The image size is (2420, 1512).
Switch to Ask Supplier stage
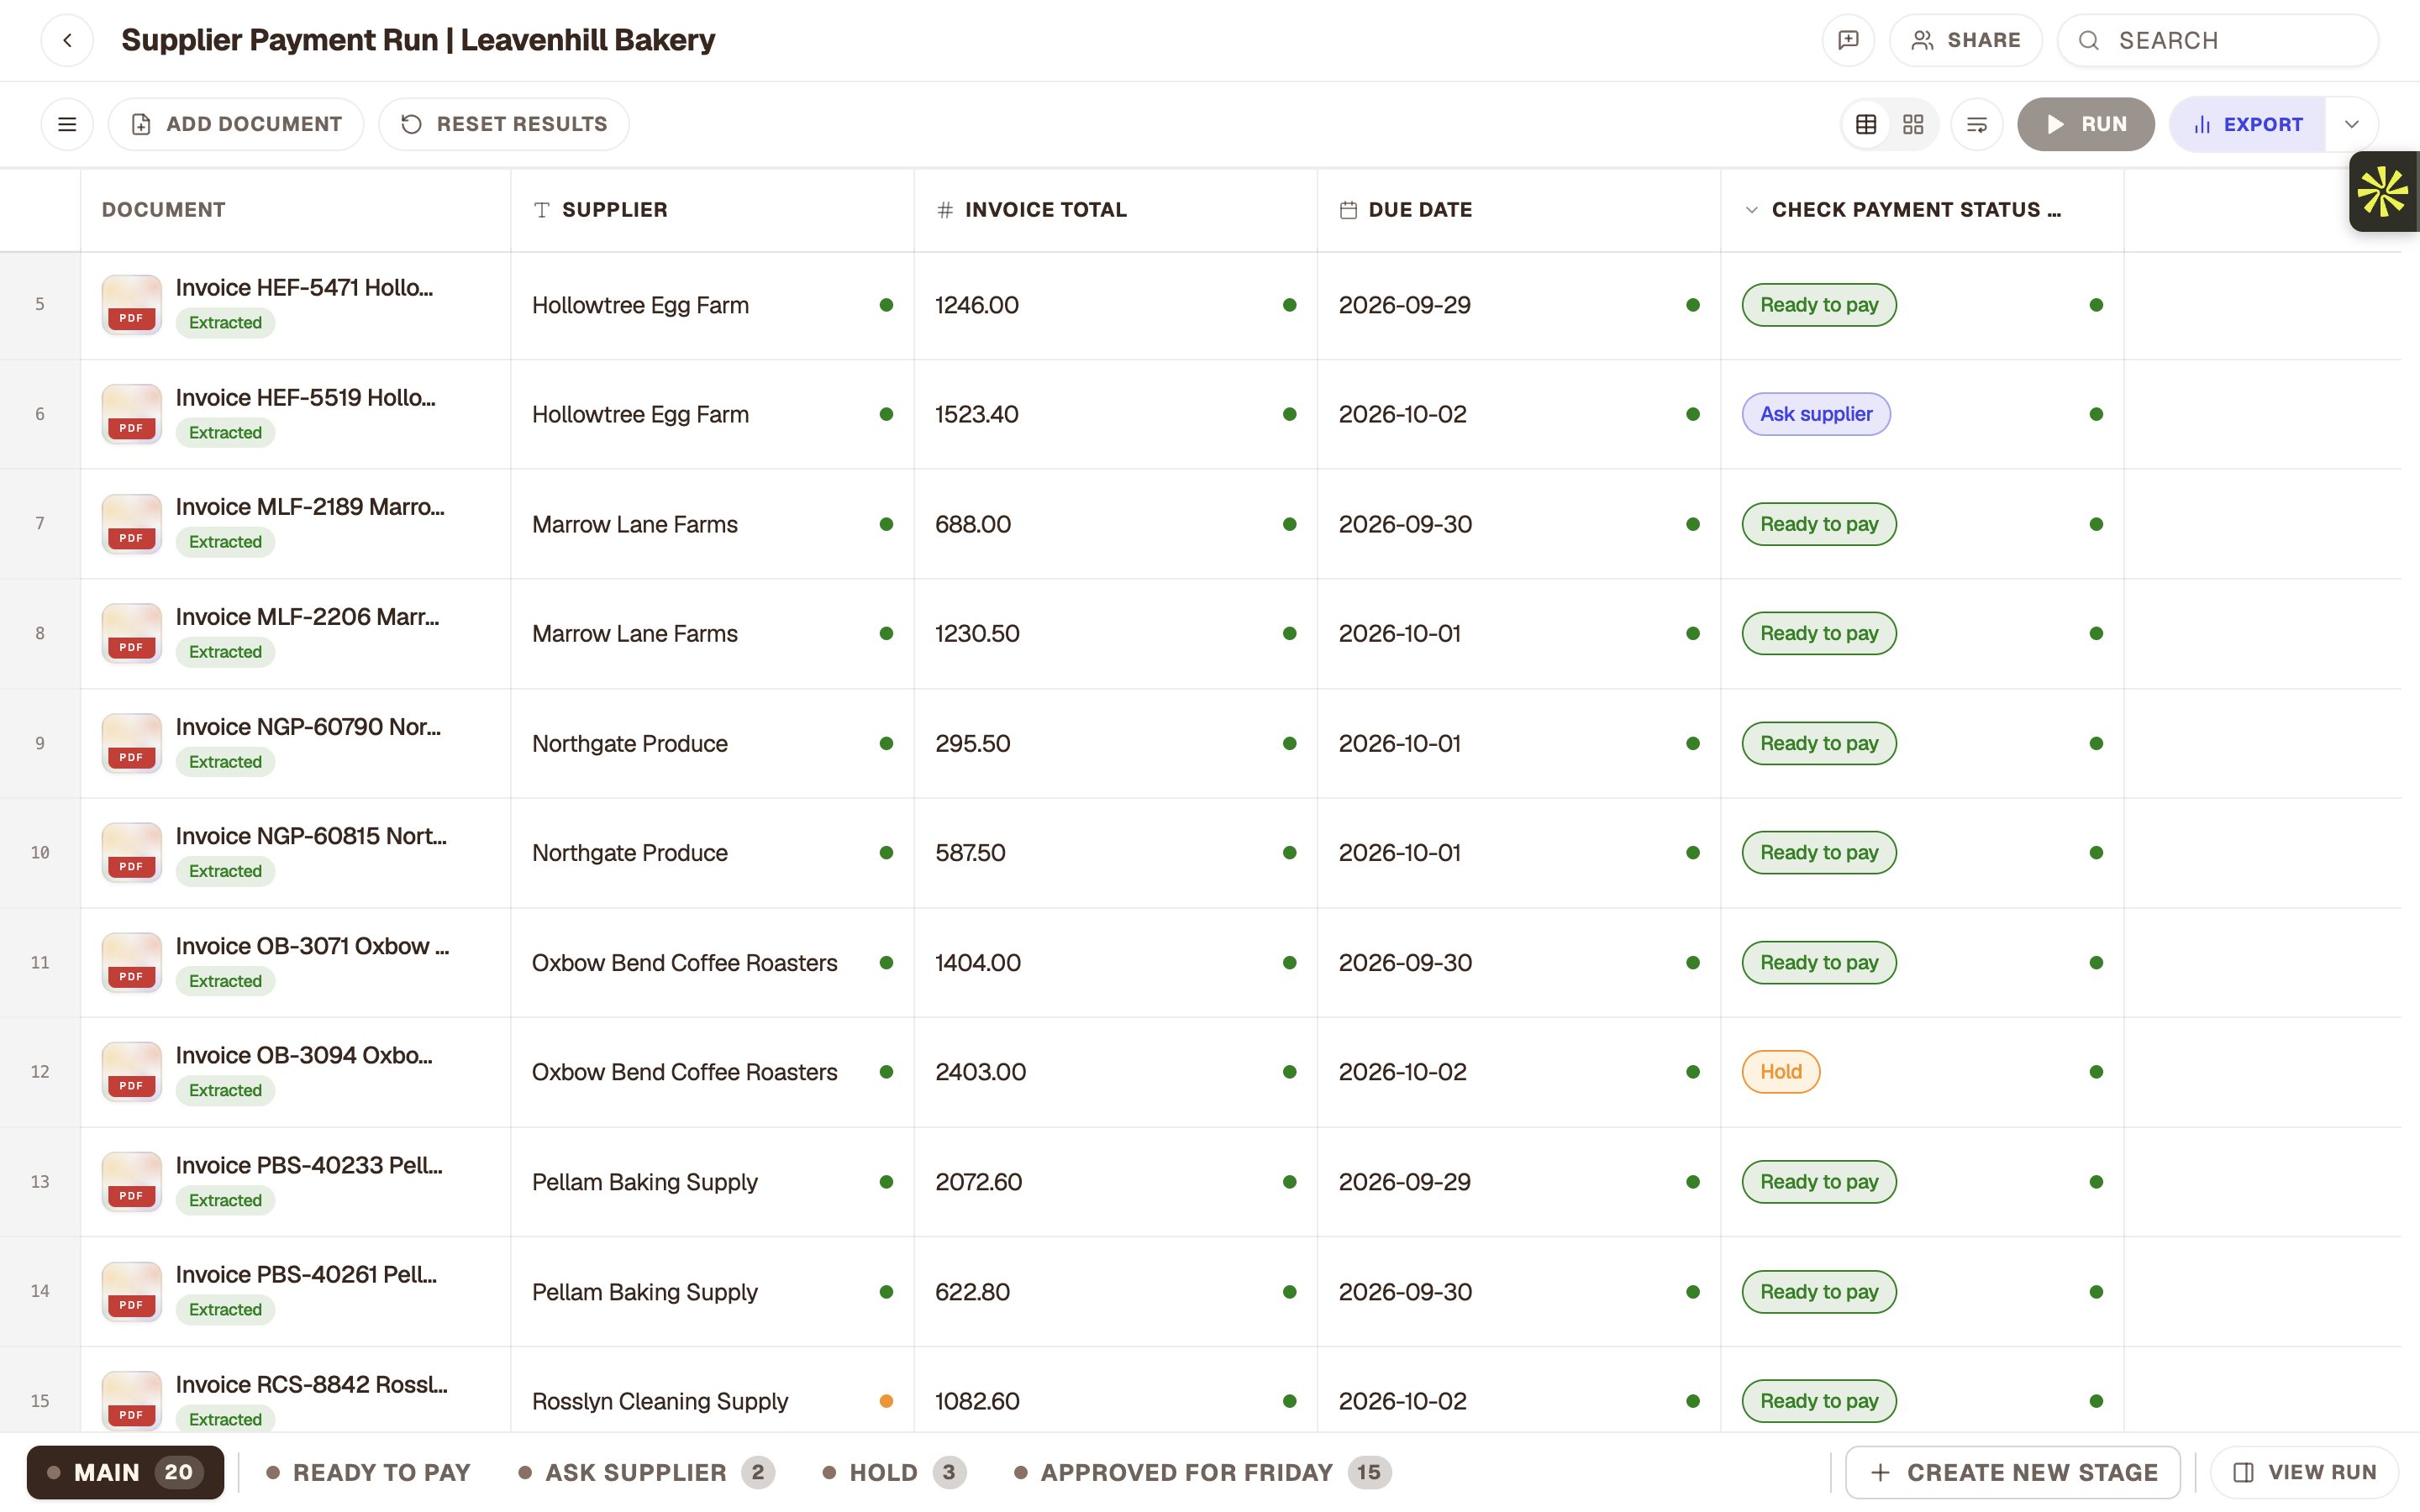[x=646, y=1472]
